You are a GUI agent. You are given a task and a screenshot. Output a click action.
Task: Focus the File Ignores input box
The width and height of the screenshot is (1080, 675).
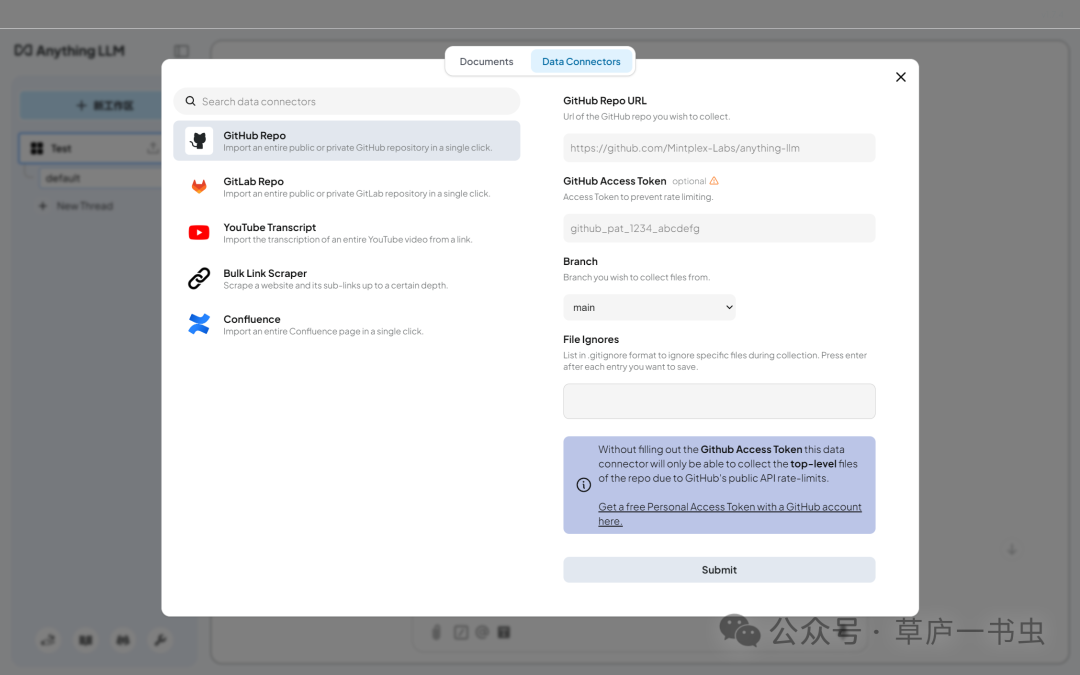719,401
